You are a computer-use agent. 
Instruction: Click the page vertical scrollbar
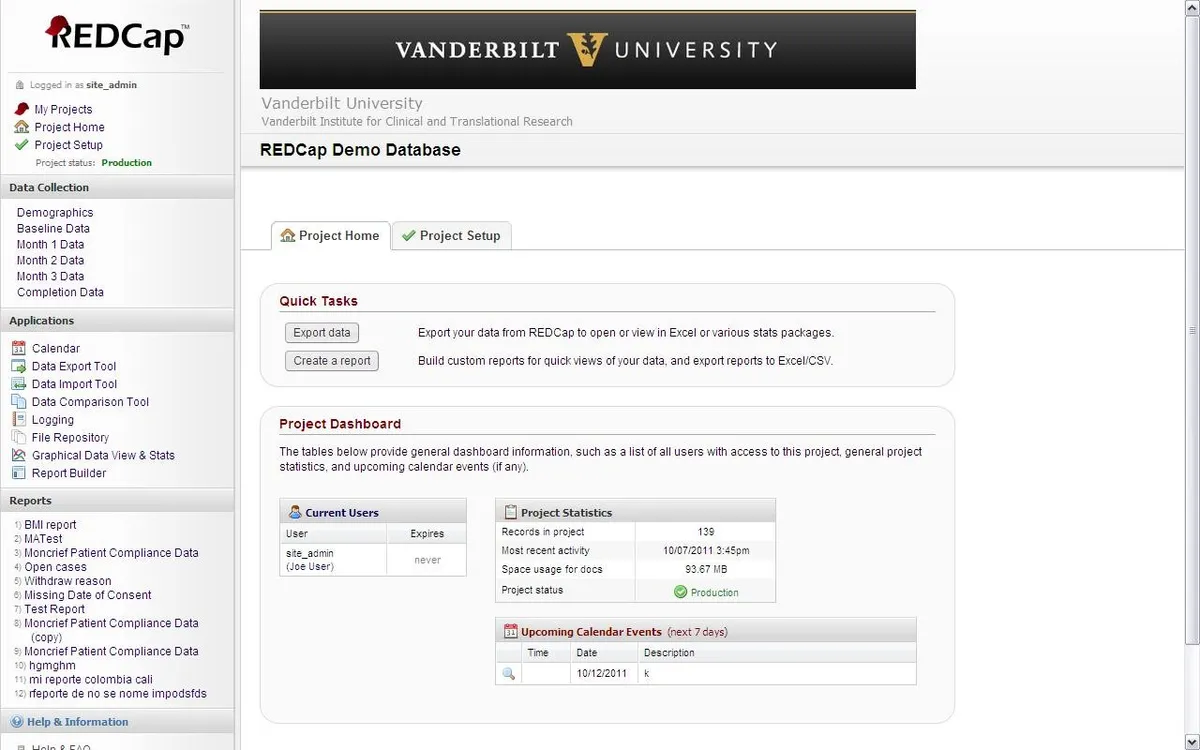coord(1192,330)
